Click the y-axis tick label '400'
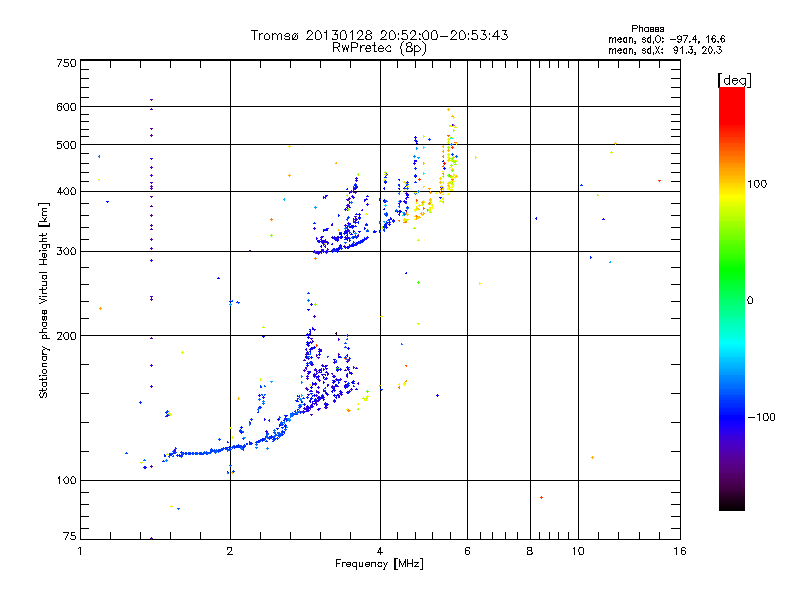Viewport: 800px width, 600px height. pyautogui.click(x=66, y=191)
